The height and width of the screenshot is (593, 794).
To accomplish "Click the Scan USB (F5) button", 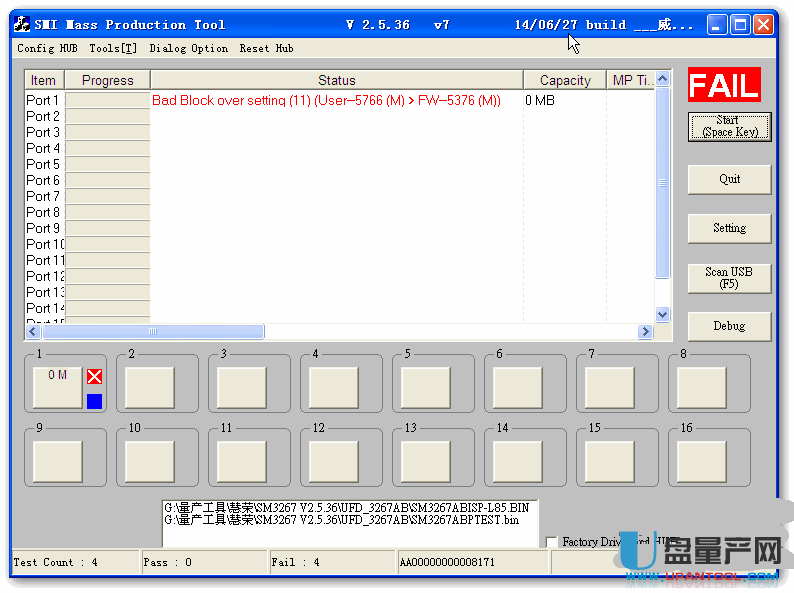I will [x=729, y=277].
